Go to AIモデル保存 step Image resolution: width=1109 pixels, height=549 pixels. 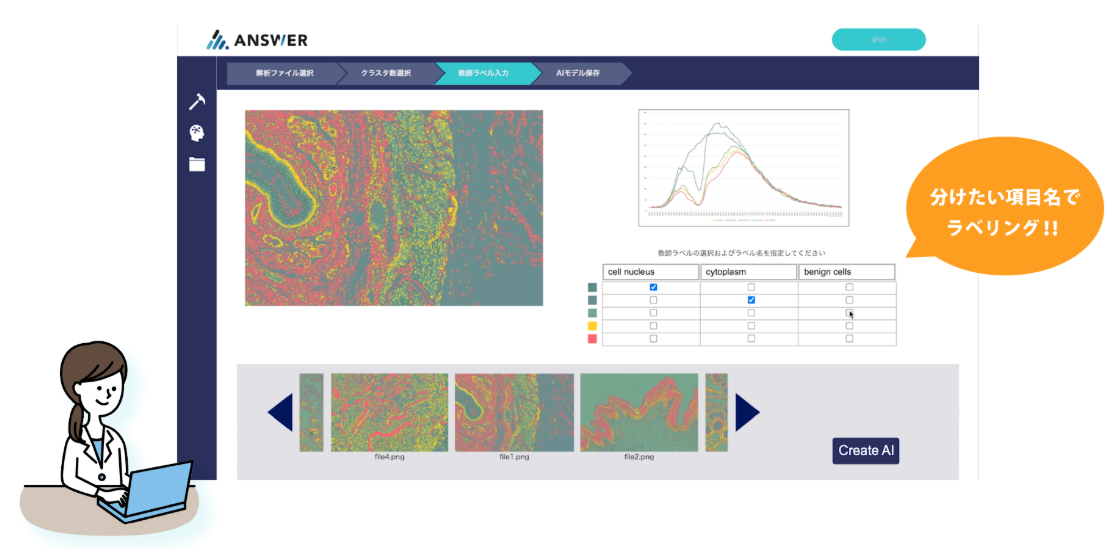(578, 74)
